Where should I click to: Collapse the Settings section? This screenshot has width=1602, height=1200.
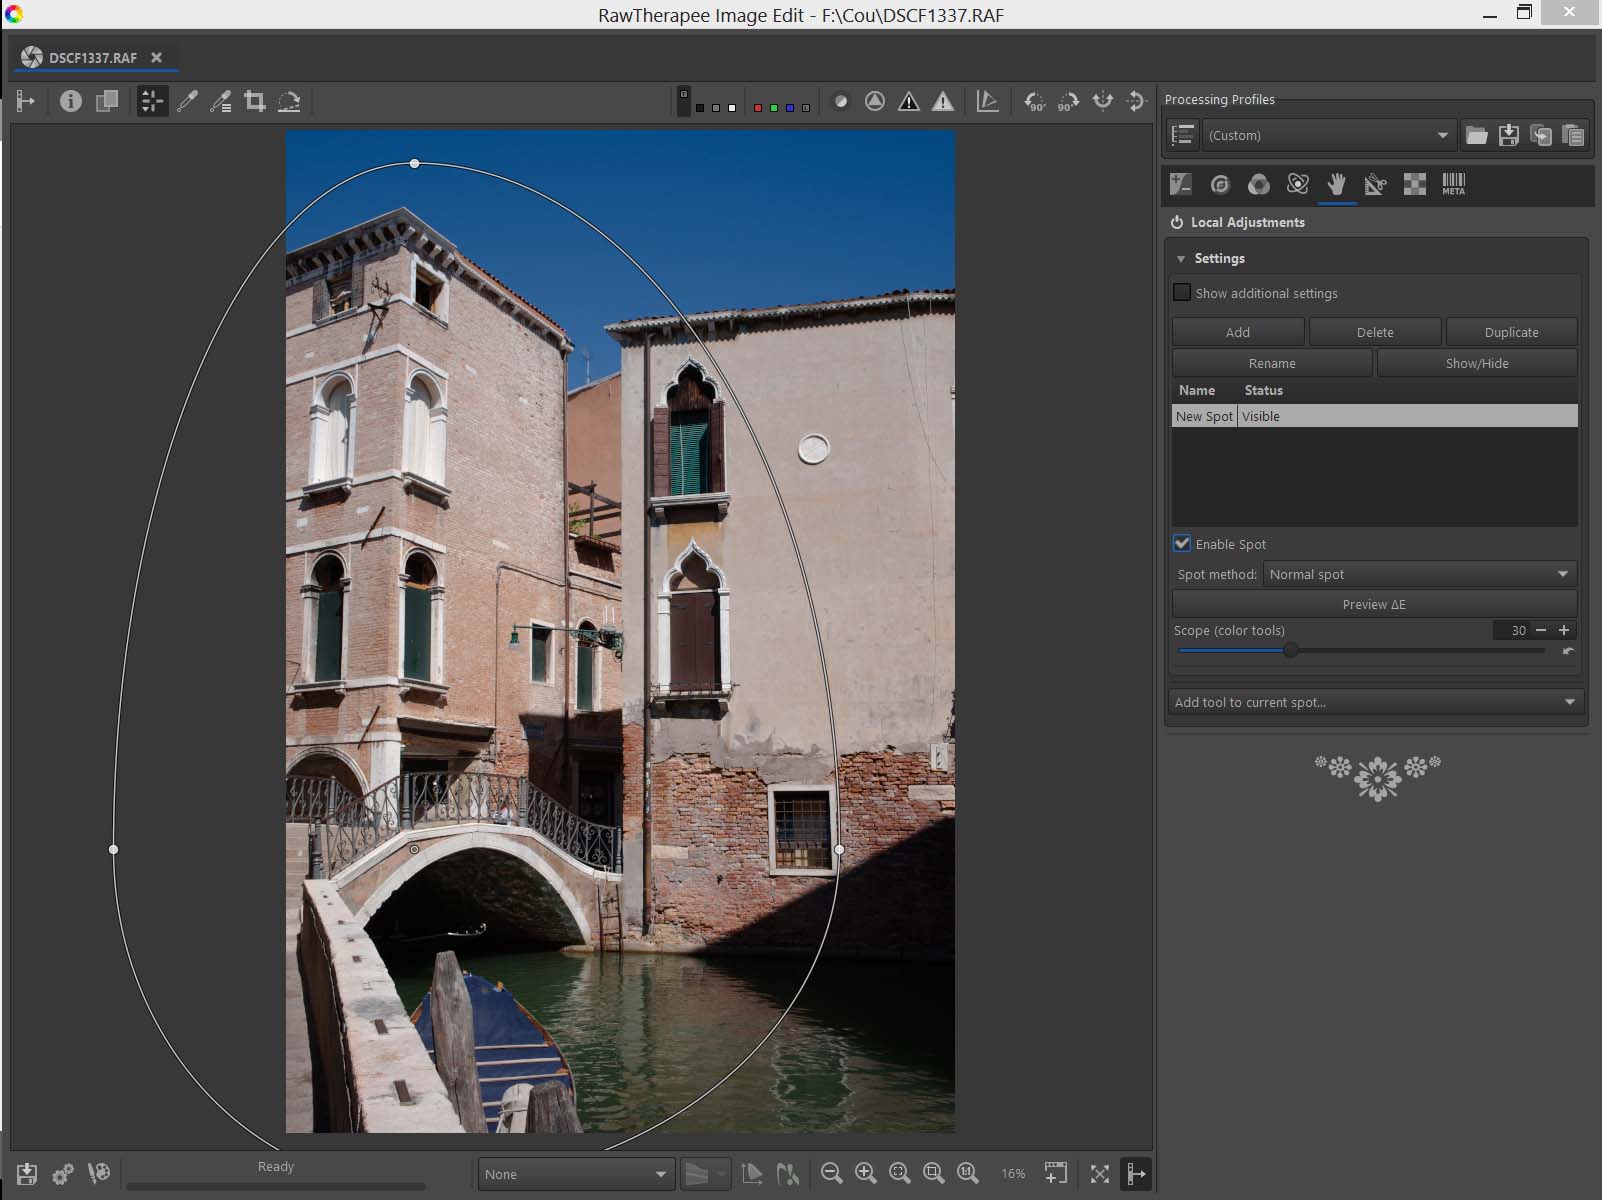point(1181,258)
